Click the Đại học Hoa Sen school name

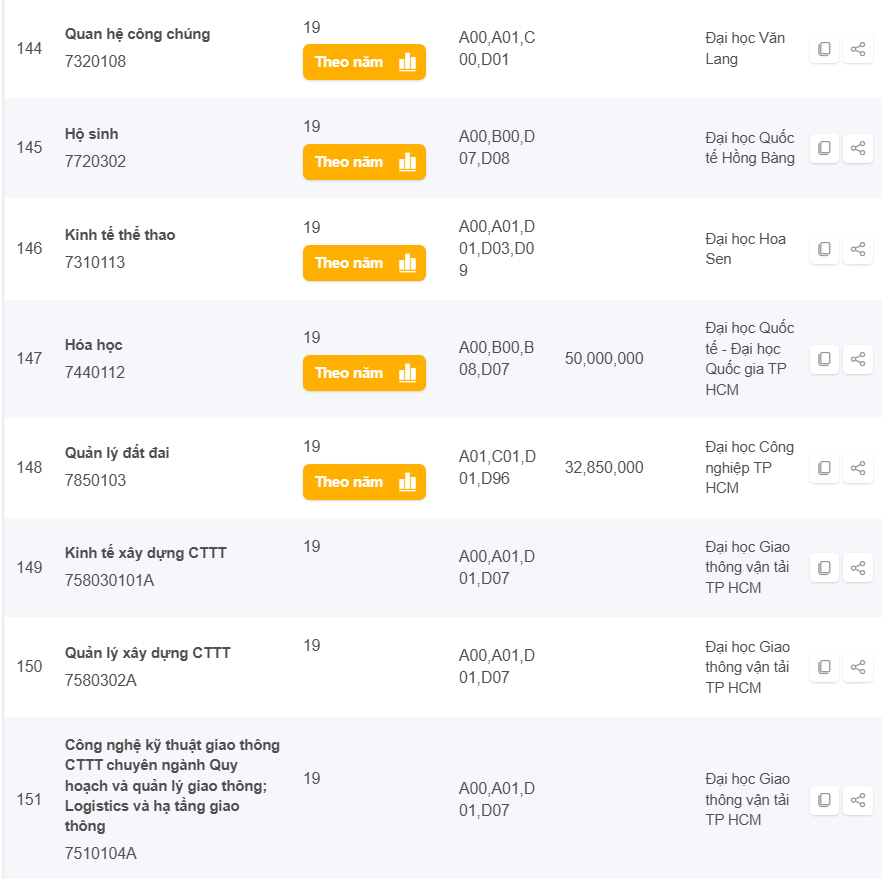click(x=745, y=249)
